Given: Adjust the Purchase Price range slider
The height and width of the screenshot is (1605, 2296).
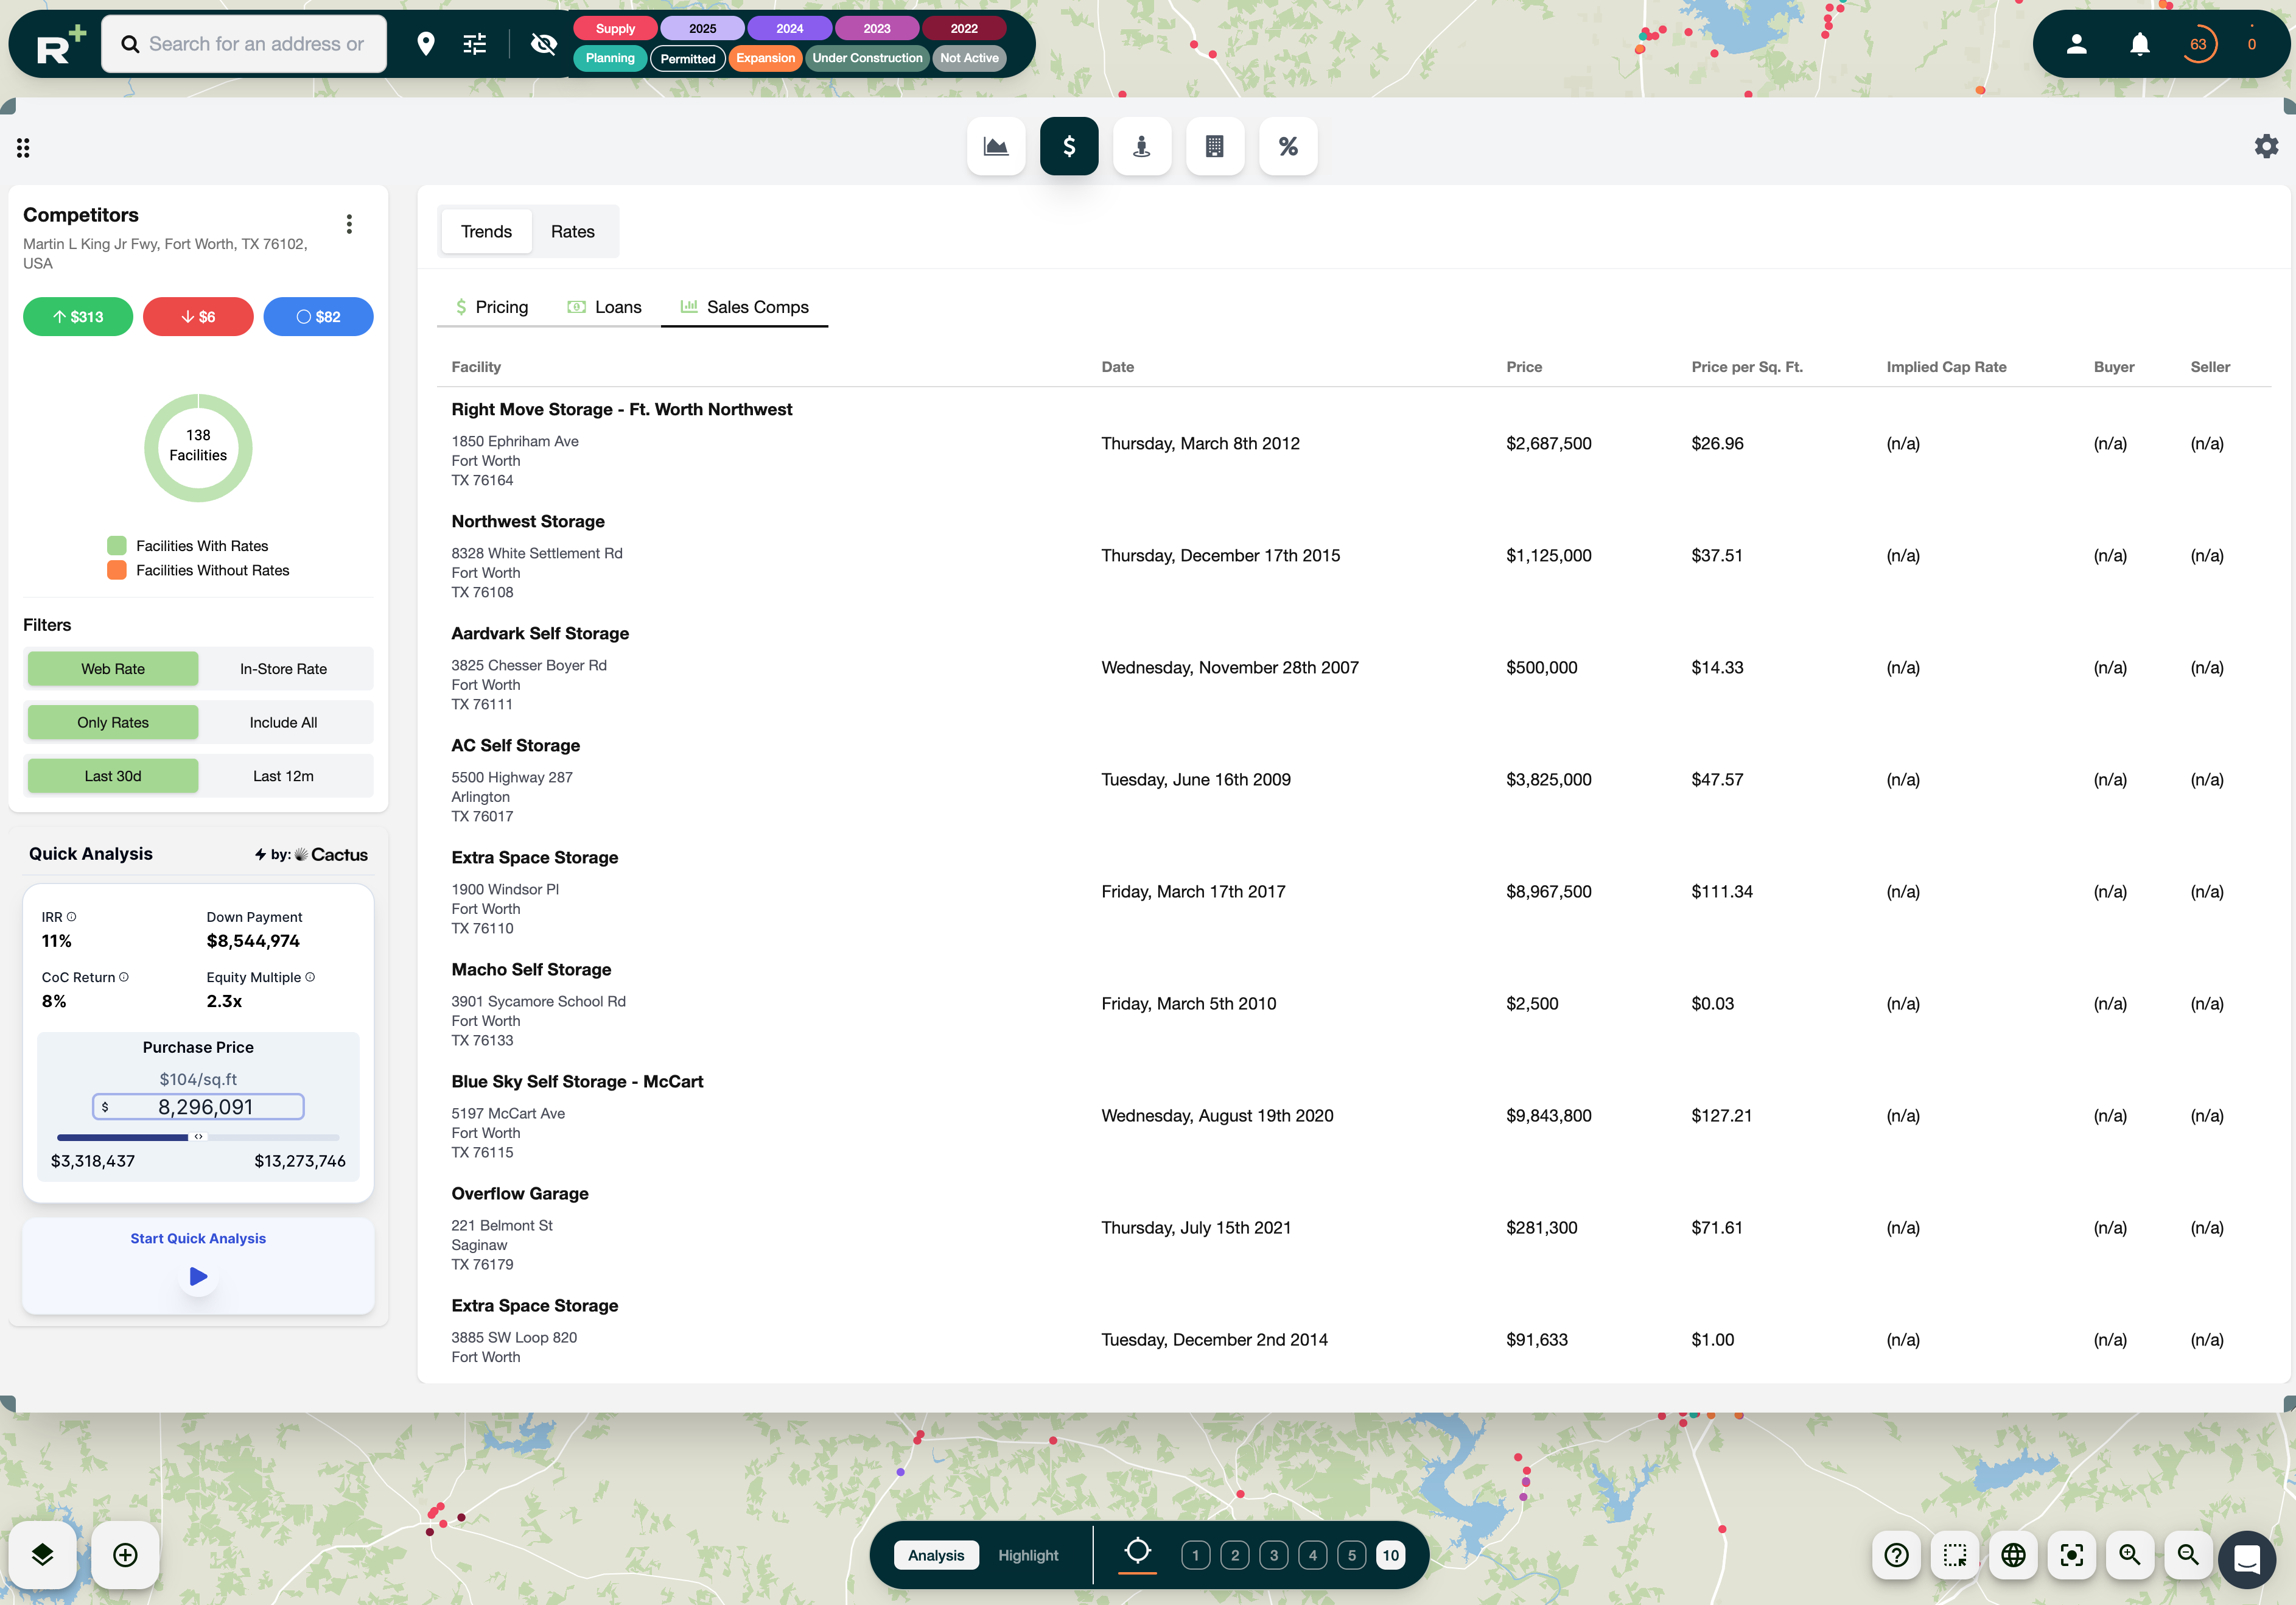Looking at the screenshot, I should click(197, 1137).
